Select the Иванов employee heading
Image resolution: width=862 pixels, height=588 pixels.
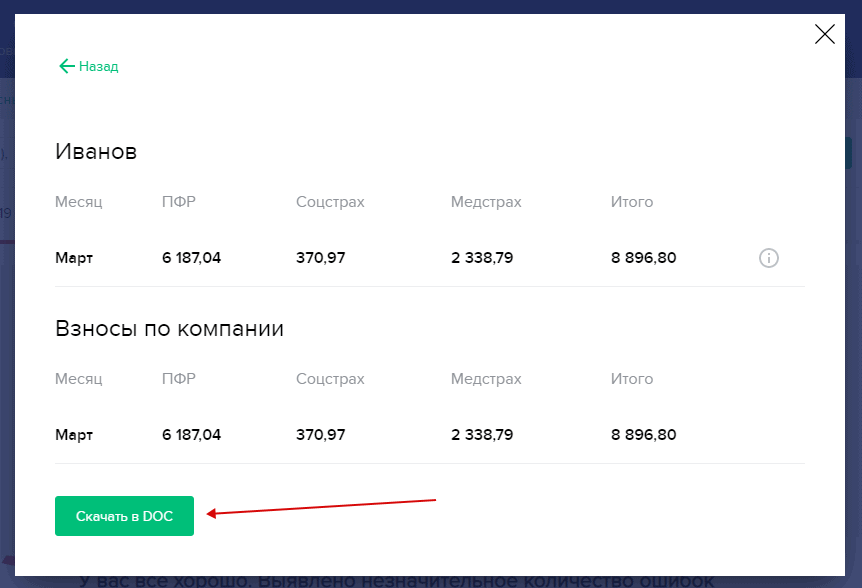click(x=96, y=152)
